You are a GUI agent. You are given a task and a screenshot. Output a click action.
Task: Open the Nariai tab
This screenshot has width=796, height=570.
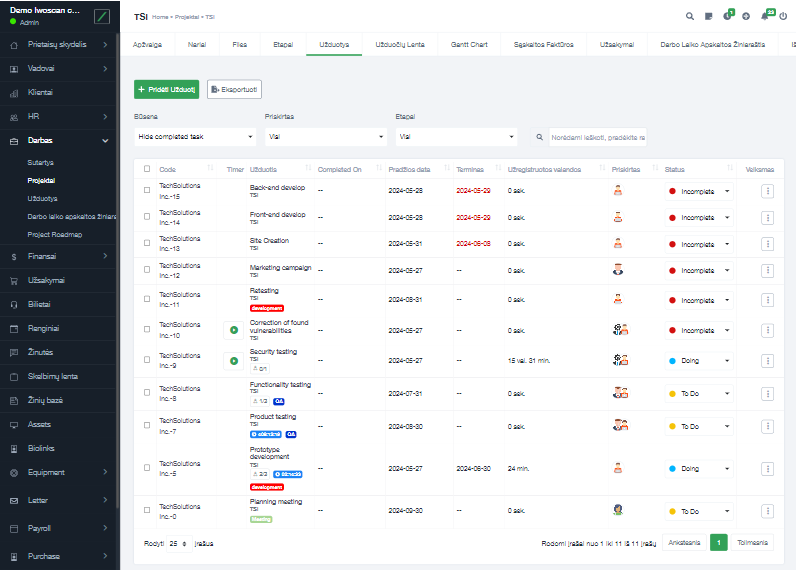coord(197,45)
